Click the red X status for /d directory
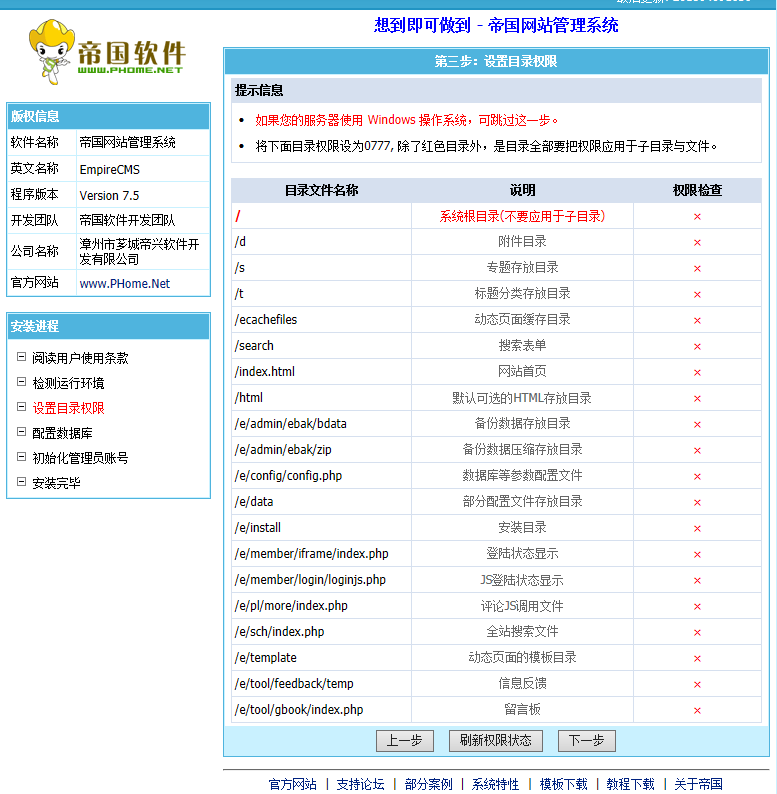This screenshot has height=794, width=777. [697, 242]
